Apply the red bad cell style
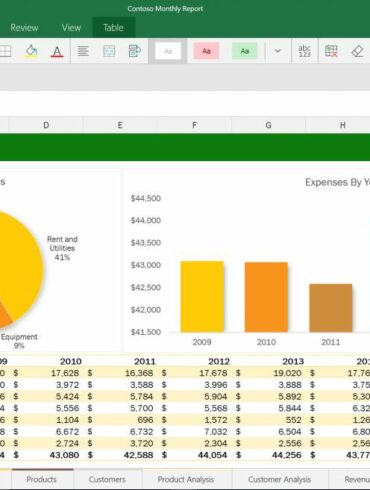This screenshot has width=370, height=490. pos(206,51)
